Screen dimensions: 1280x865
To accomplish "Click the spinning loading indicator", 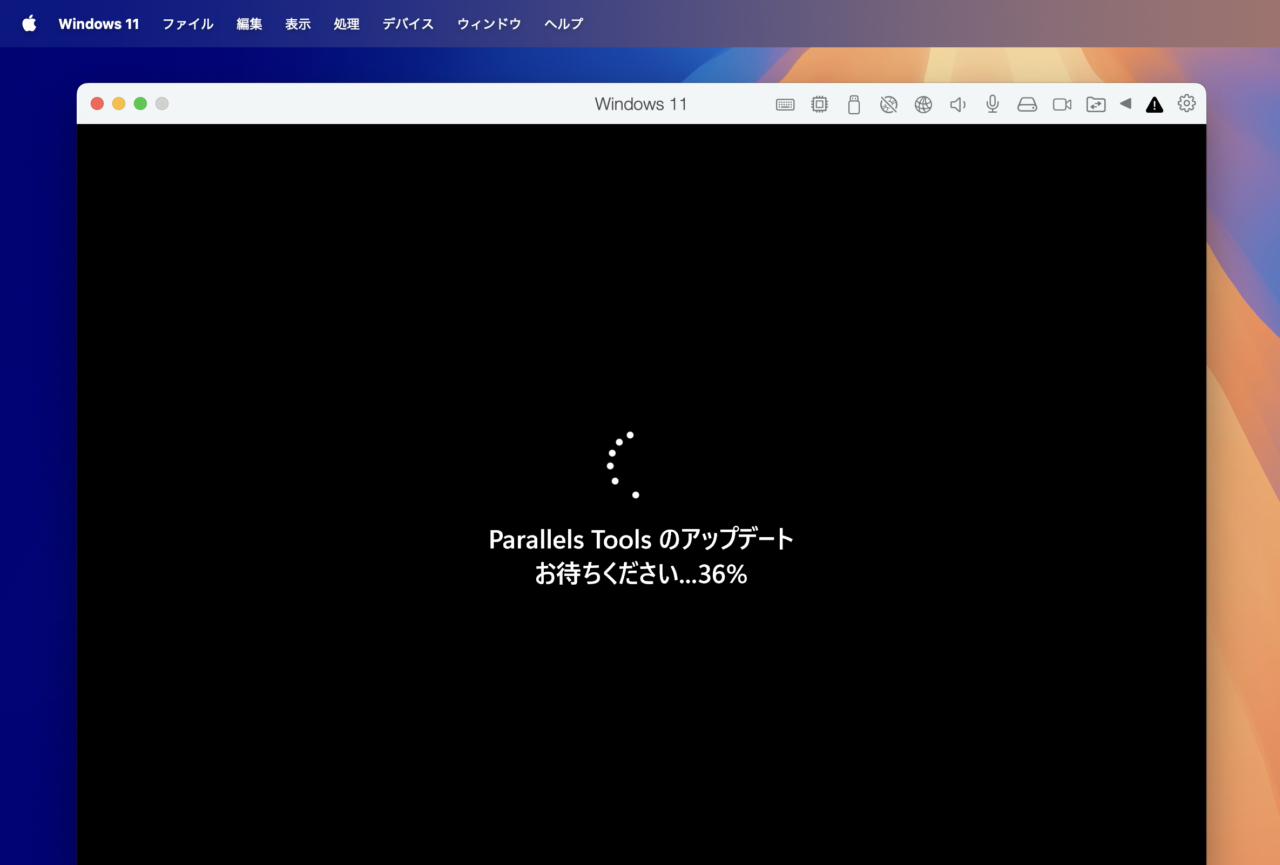I will (622, 465).
